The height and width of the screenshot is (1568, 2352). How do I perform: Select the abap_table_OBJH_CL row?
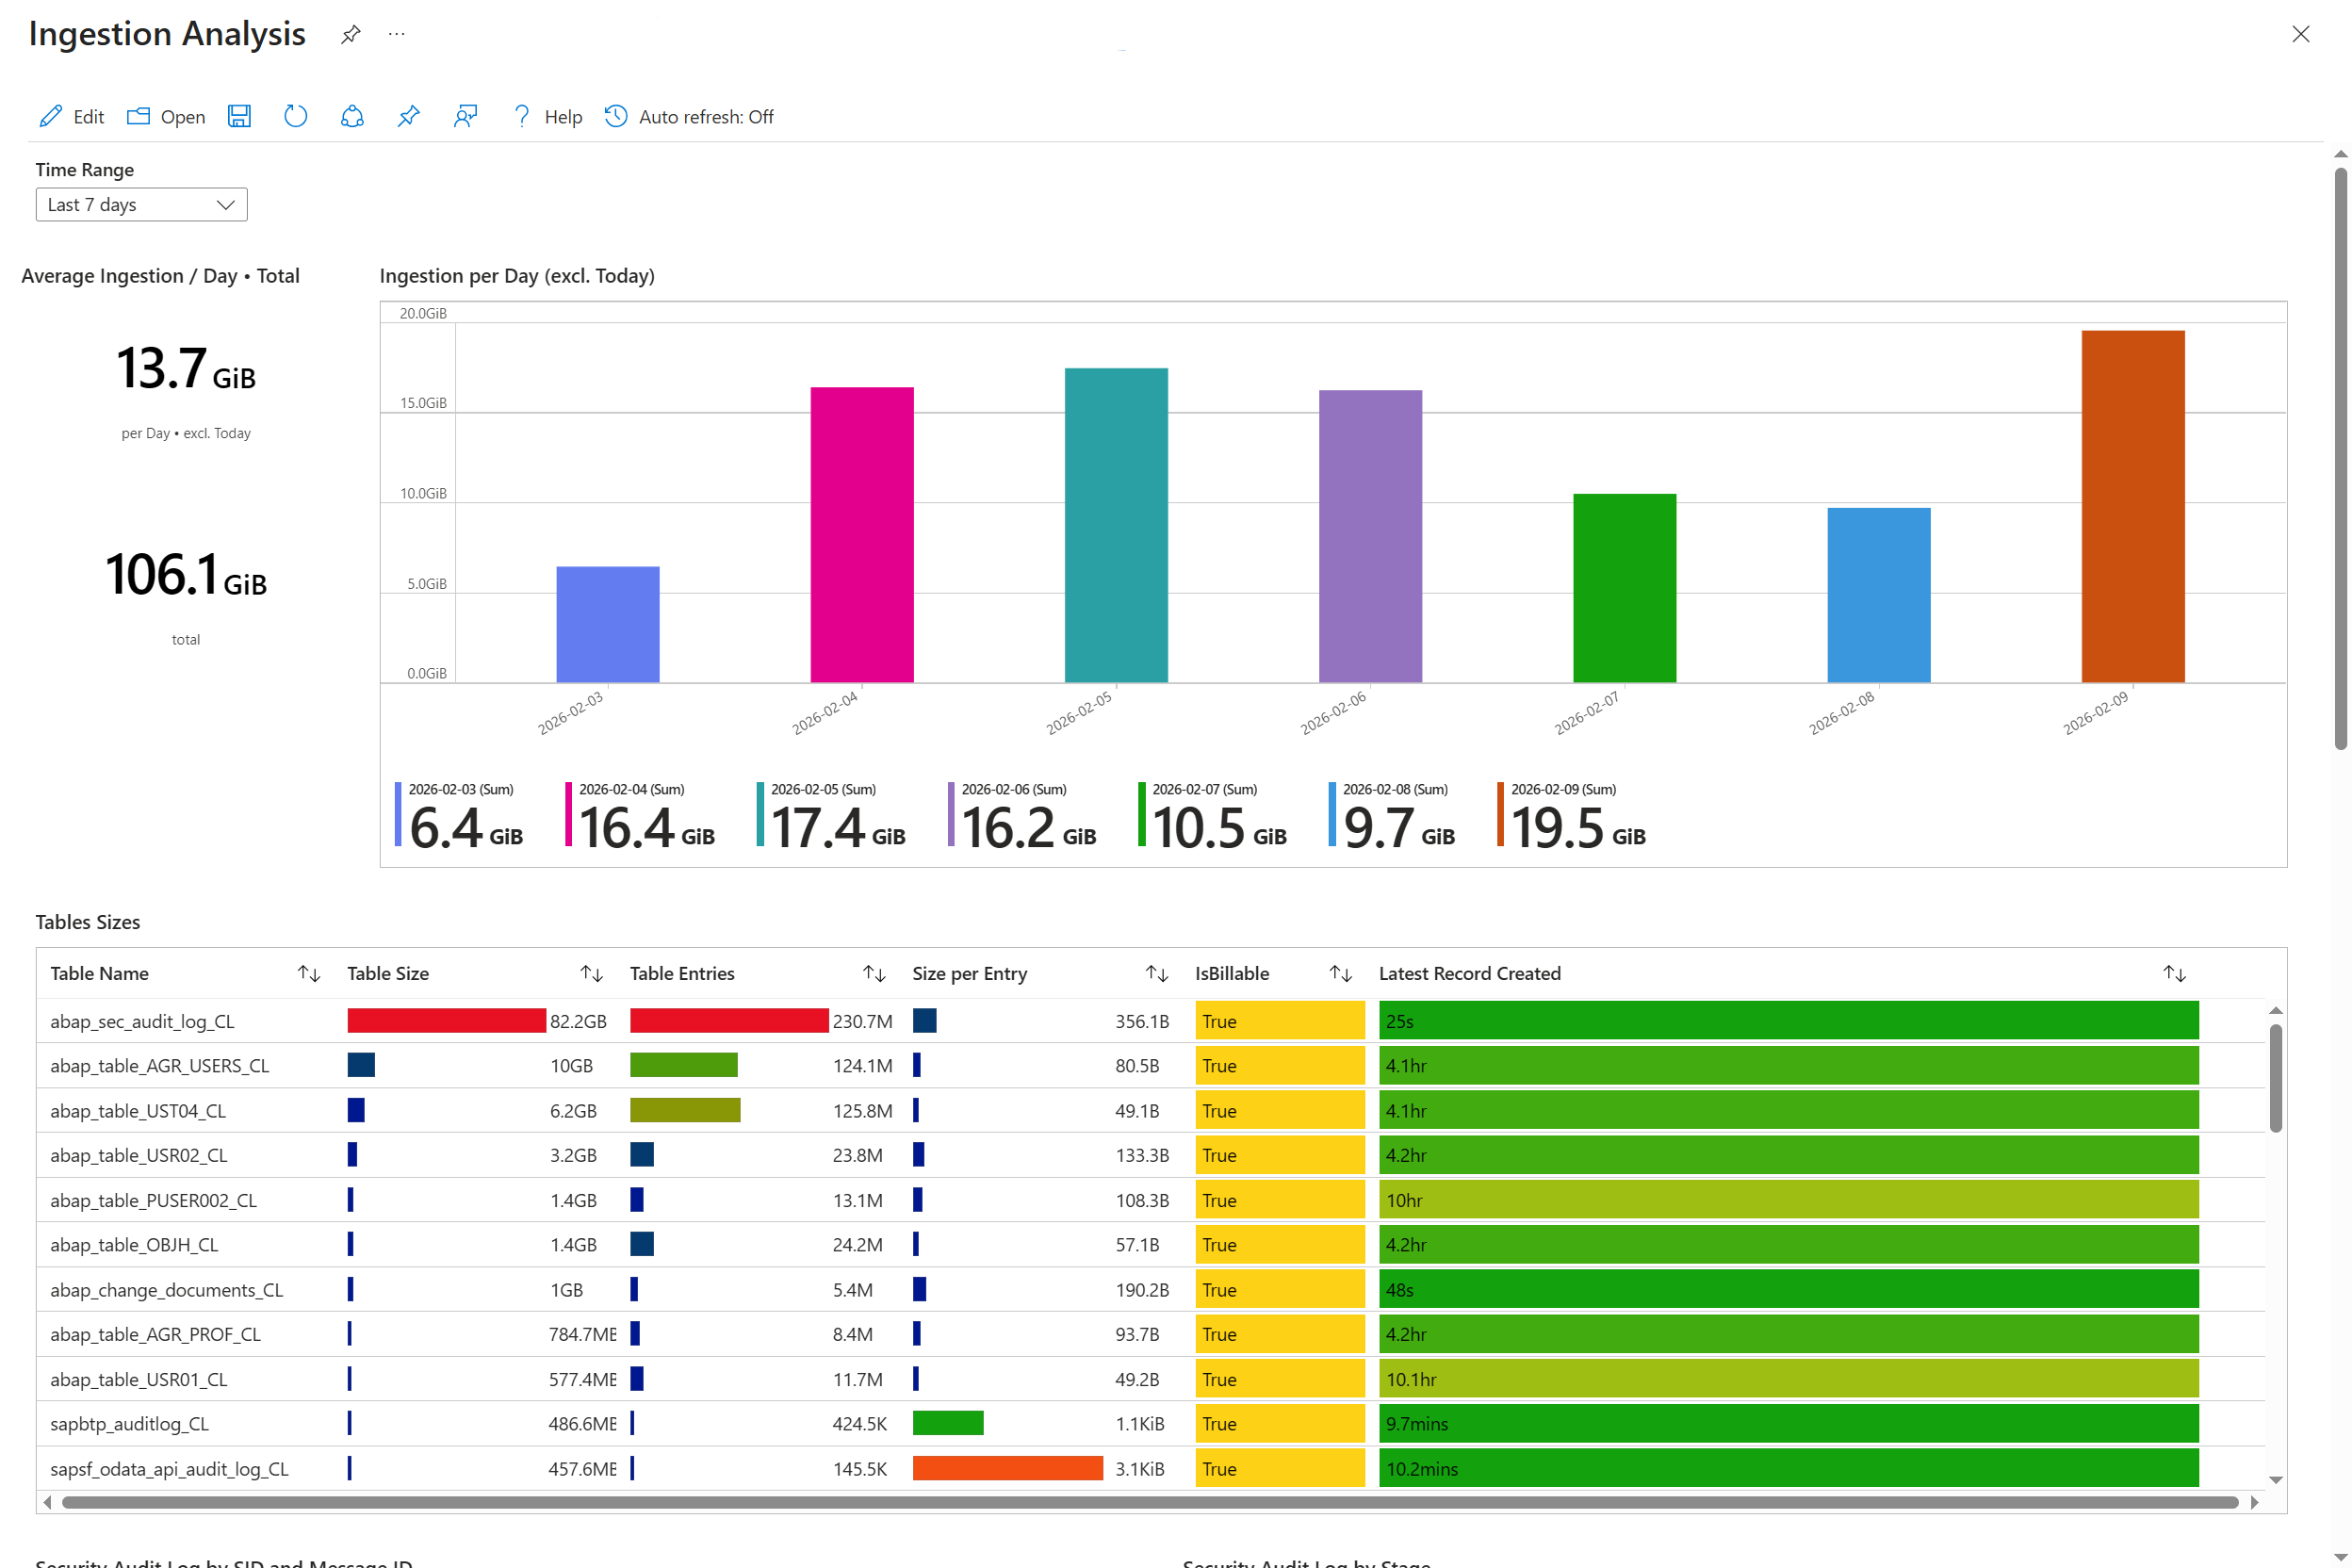tap(1150, 1245)
